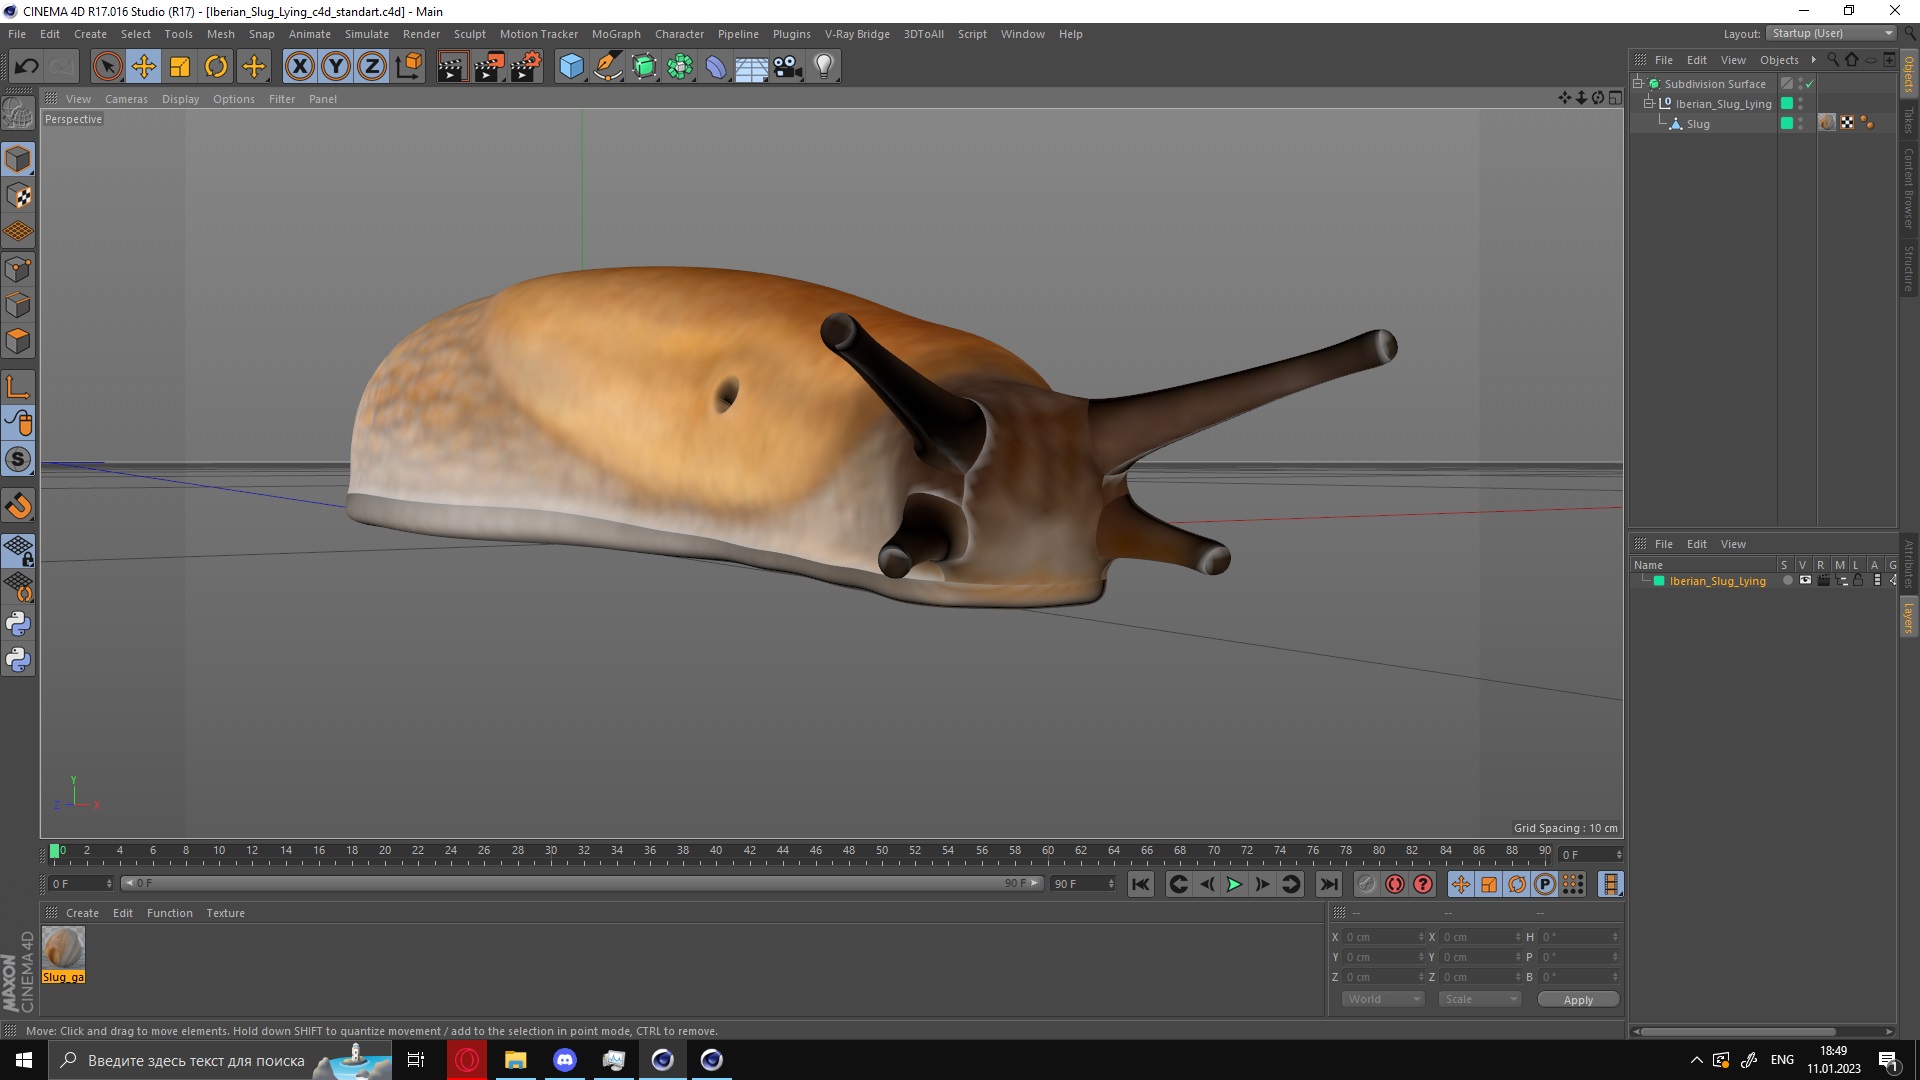
Task: Toggle X-axis lock button
Action: point(299,67)
